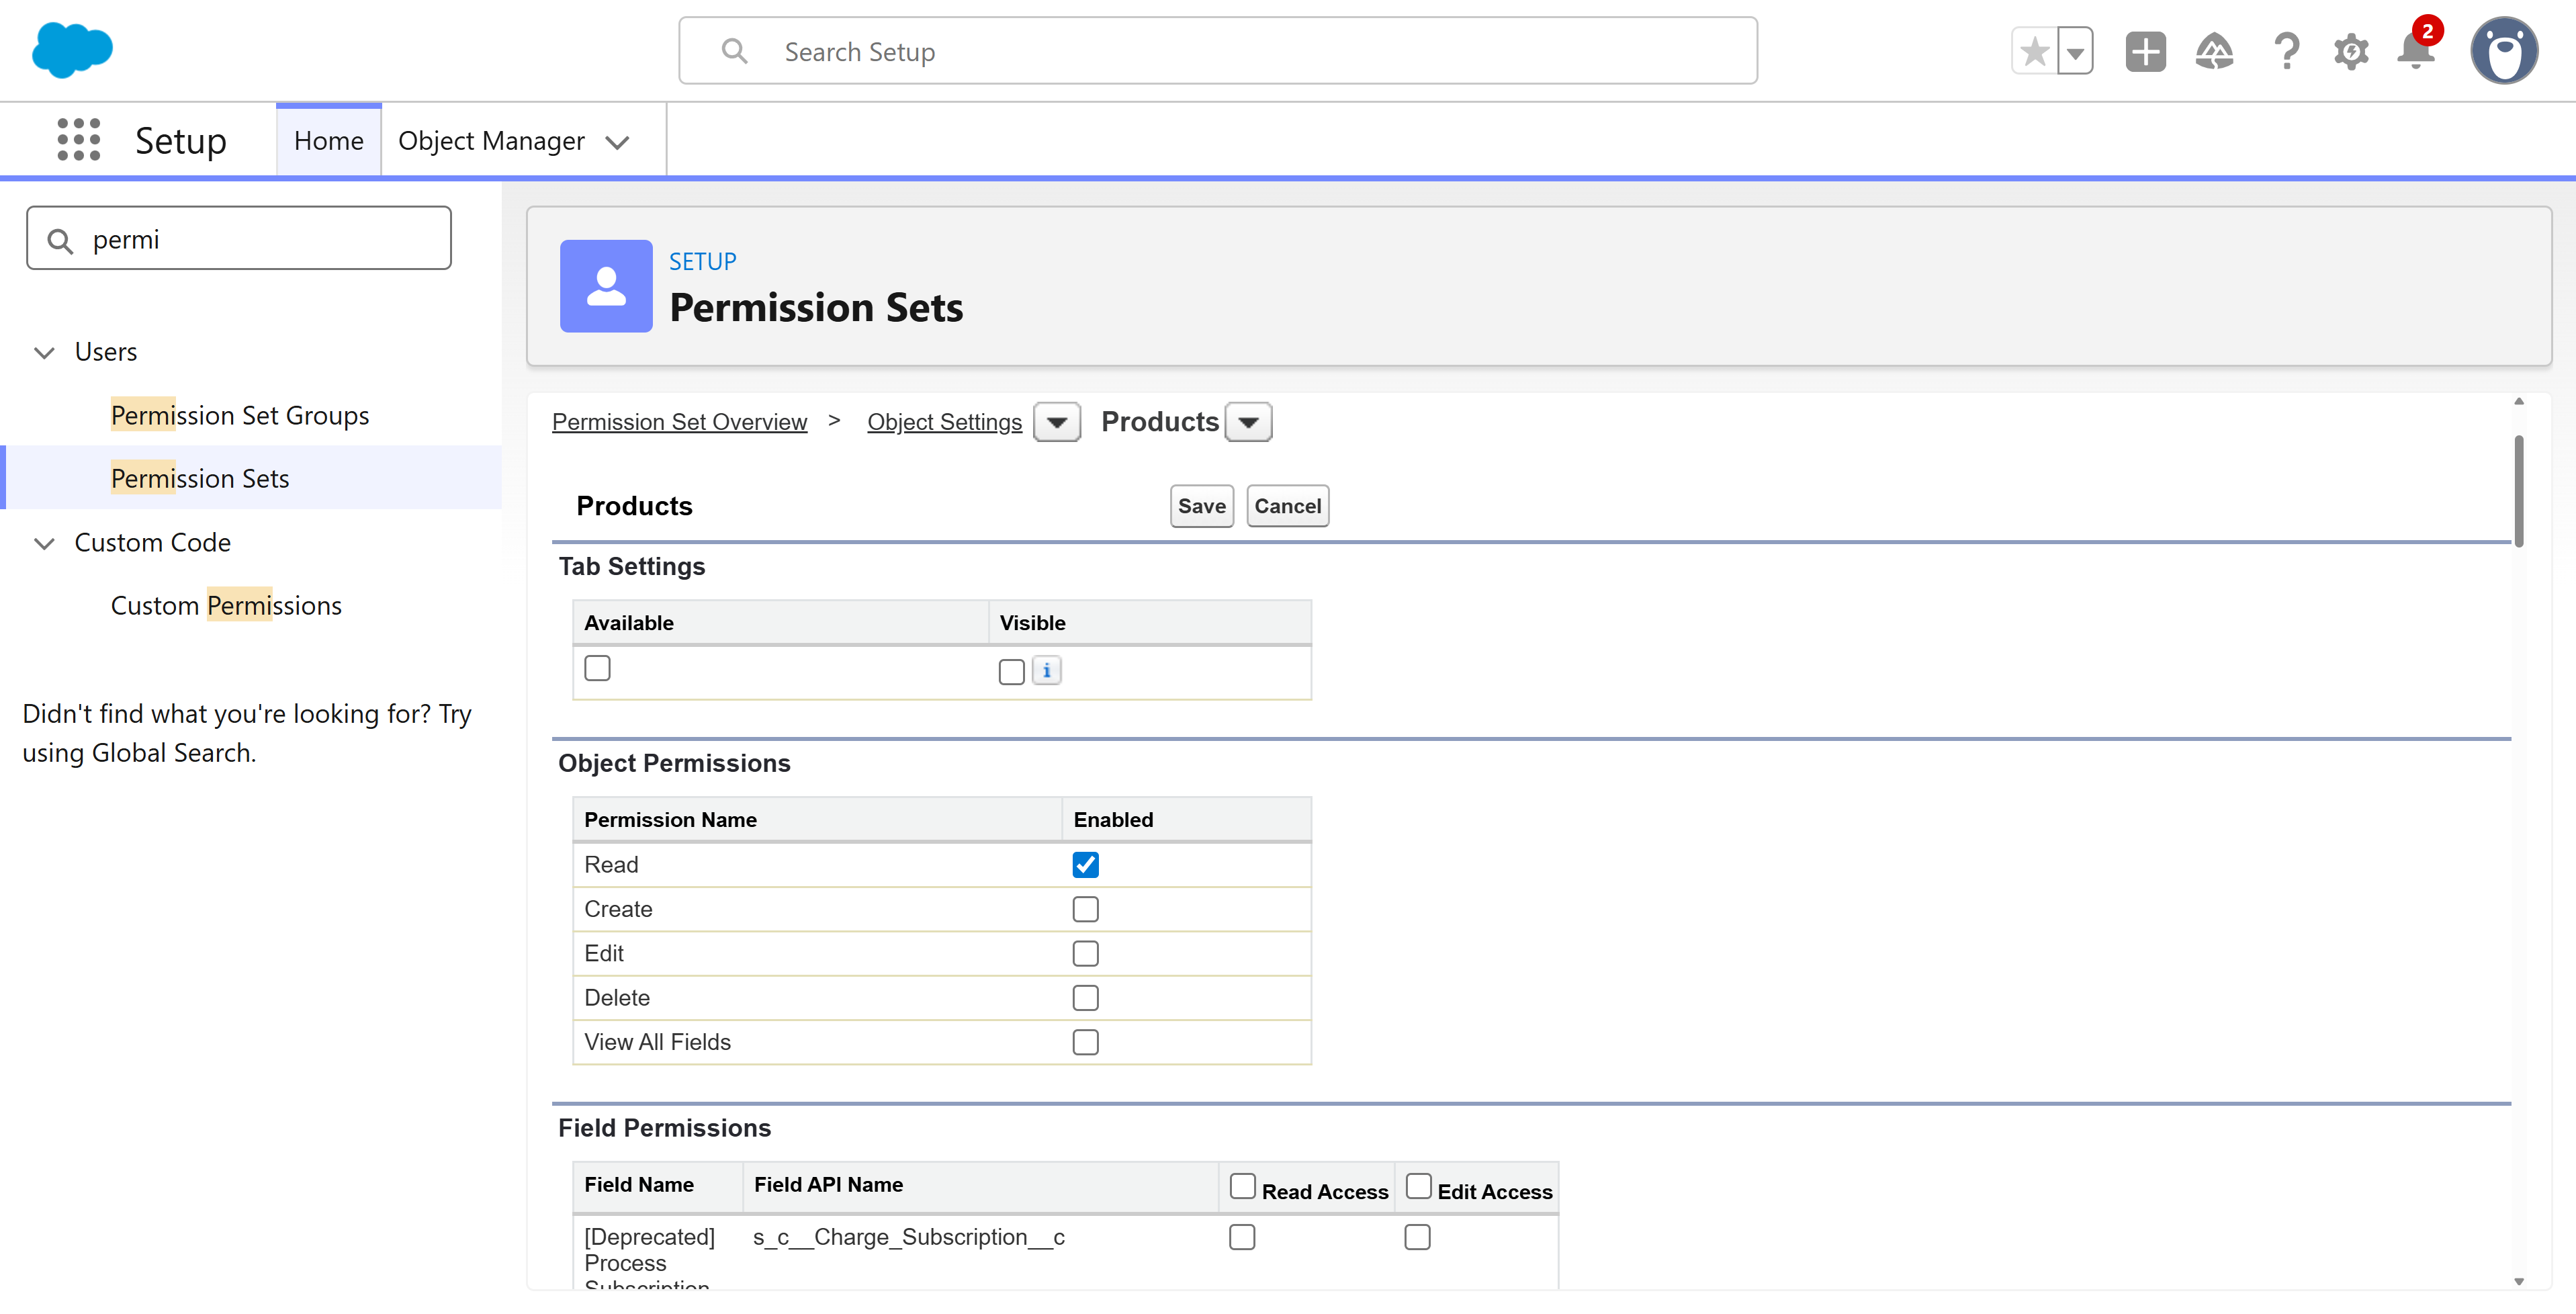Click the Save button
The image size is (2576, 1314).
point(1201,506)
